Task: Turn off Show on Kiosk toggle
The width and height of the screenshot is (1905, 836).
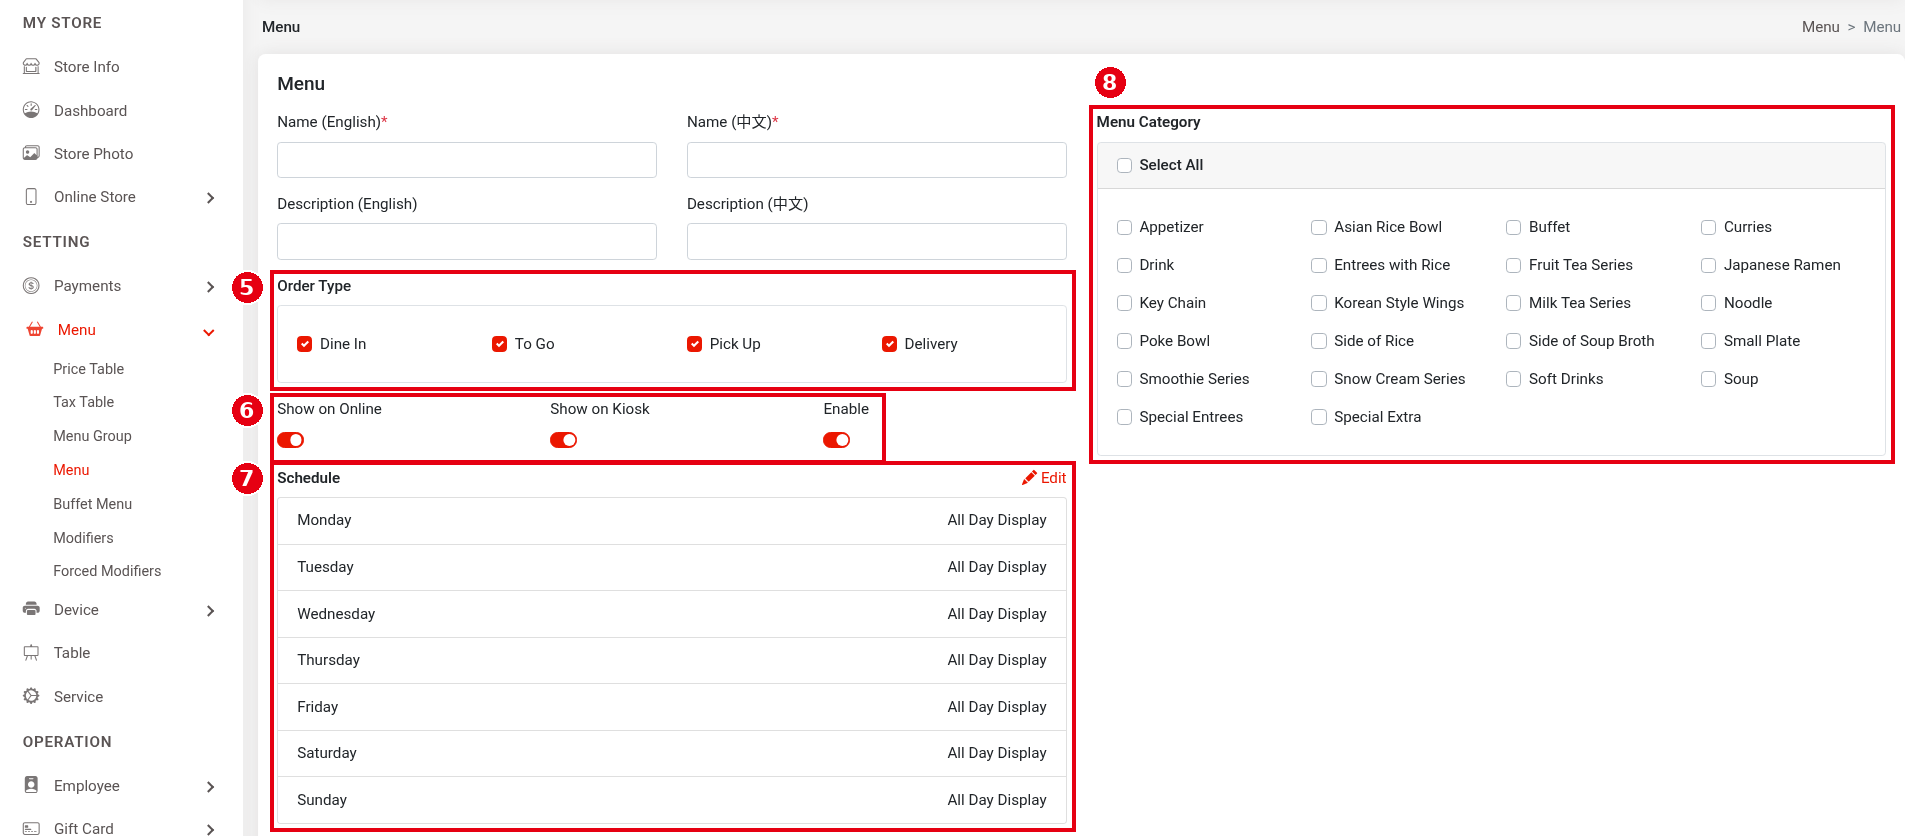Action: (564, 440)
